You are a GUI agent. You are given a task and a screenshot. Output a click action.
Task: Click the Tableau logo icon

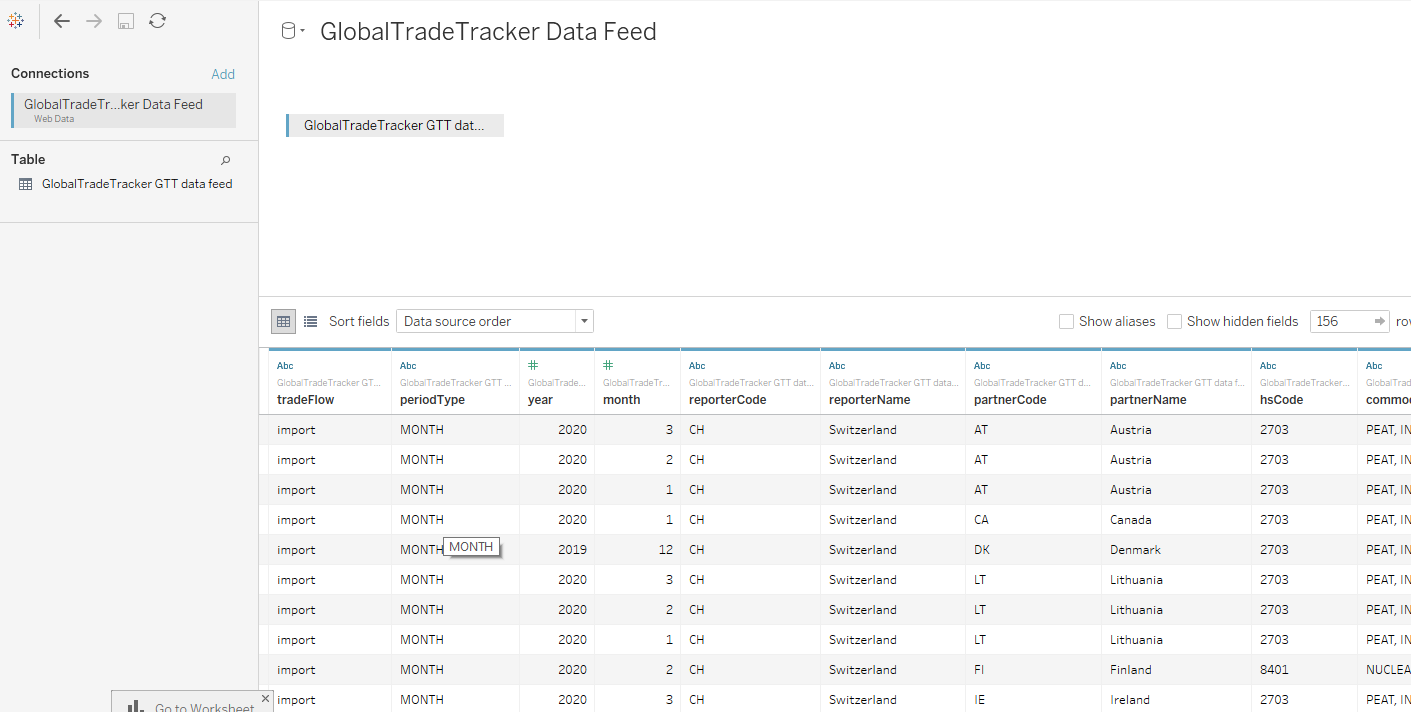pos(15,21)
